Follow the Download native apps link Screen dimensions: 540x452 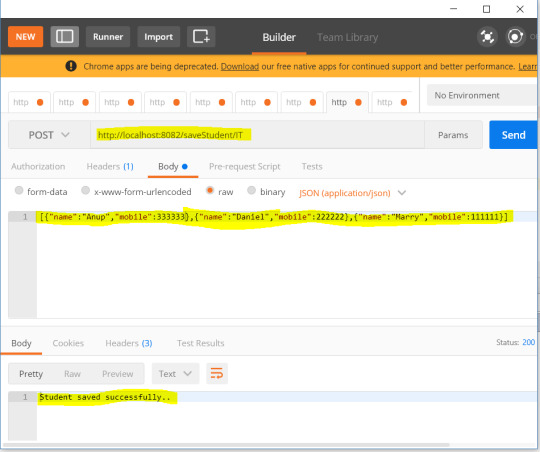point(240,66)
